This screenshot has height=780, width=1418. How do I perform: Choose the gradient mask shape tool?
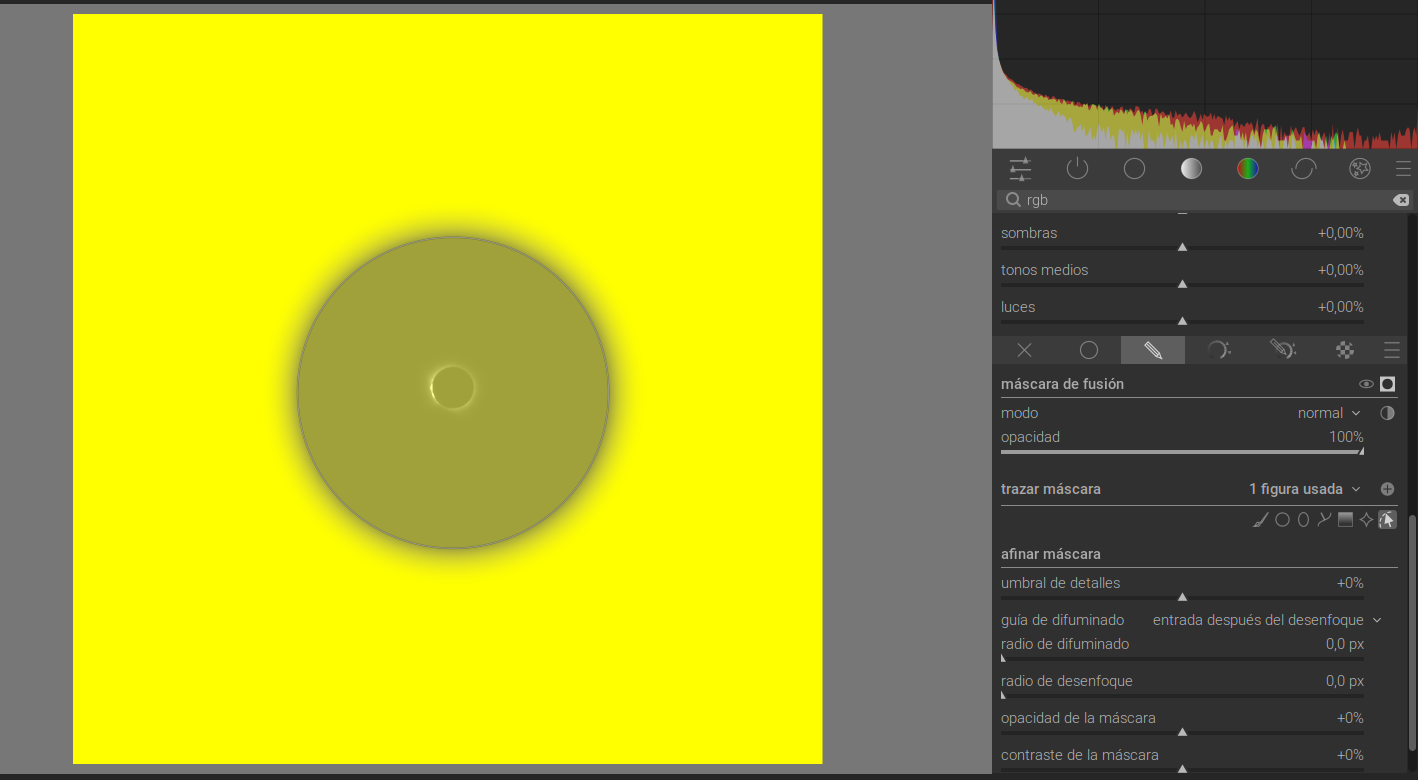1345,519
